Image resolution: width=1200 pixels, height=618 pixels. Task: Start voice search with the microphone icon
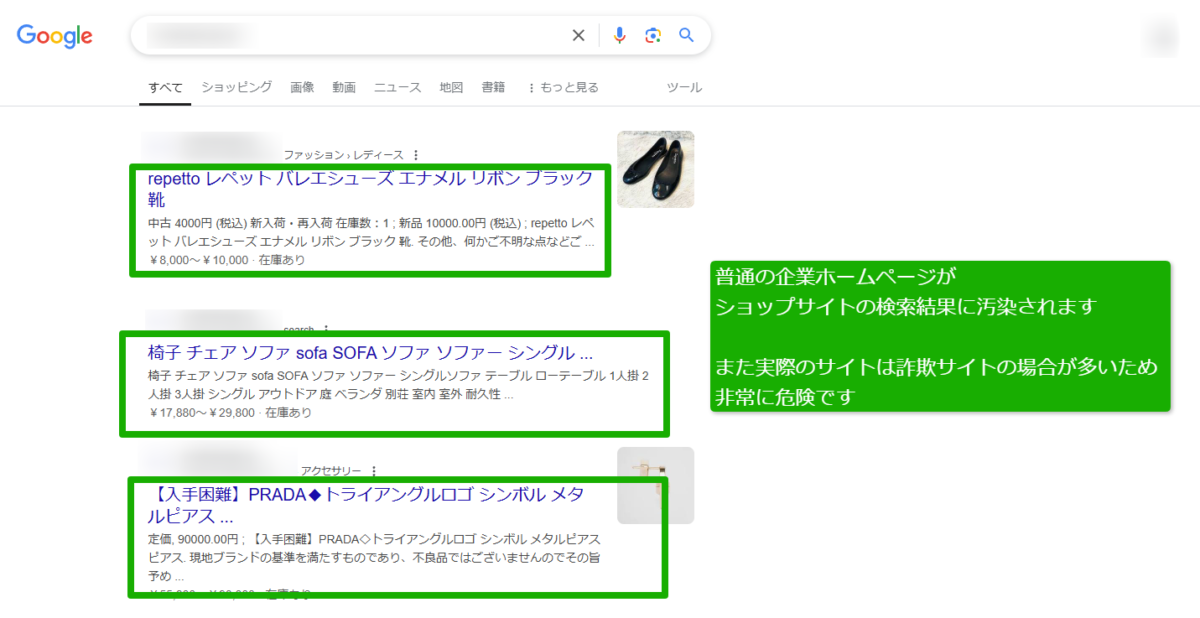(x=620, y=35)
